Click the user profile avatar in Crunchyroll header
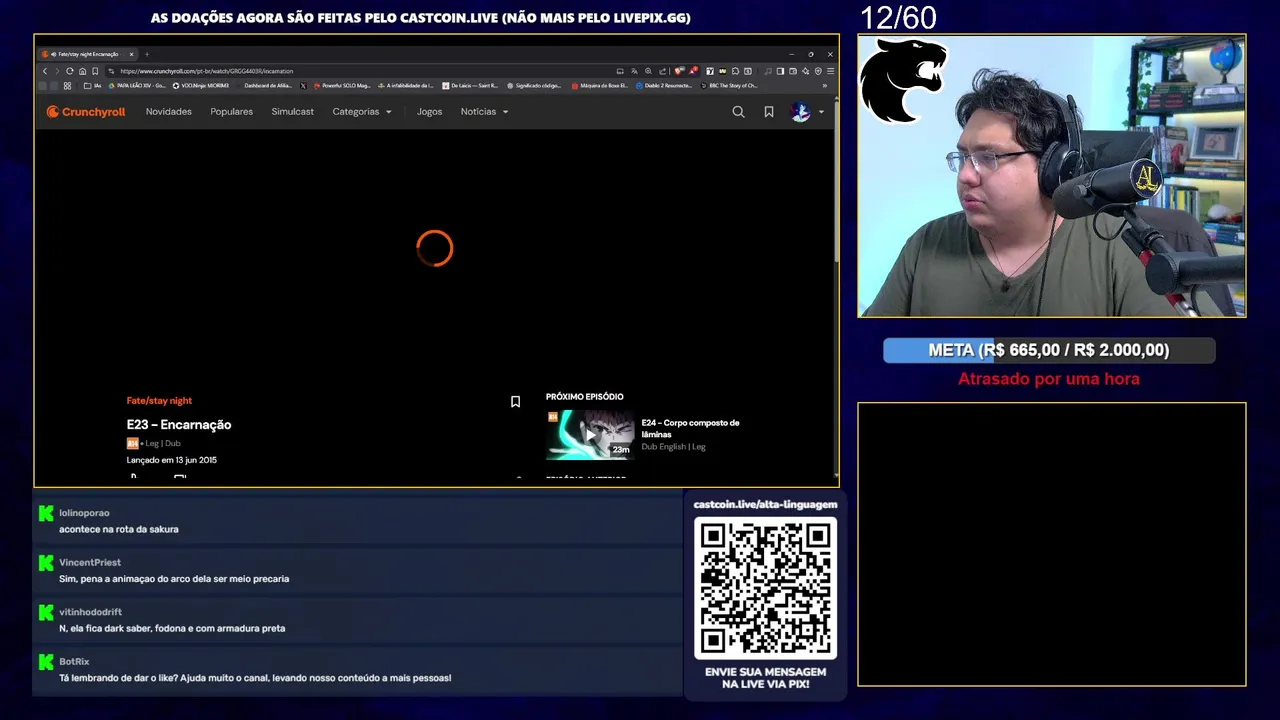This screenshot has height=720, width=1280. click(x=800, y=112)
